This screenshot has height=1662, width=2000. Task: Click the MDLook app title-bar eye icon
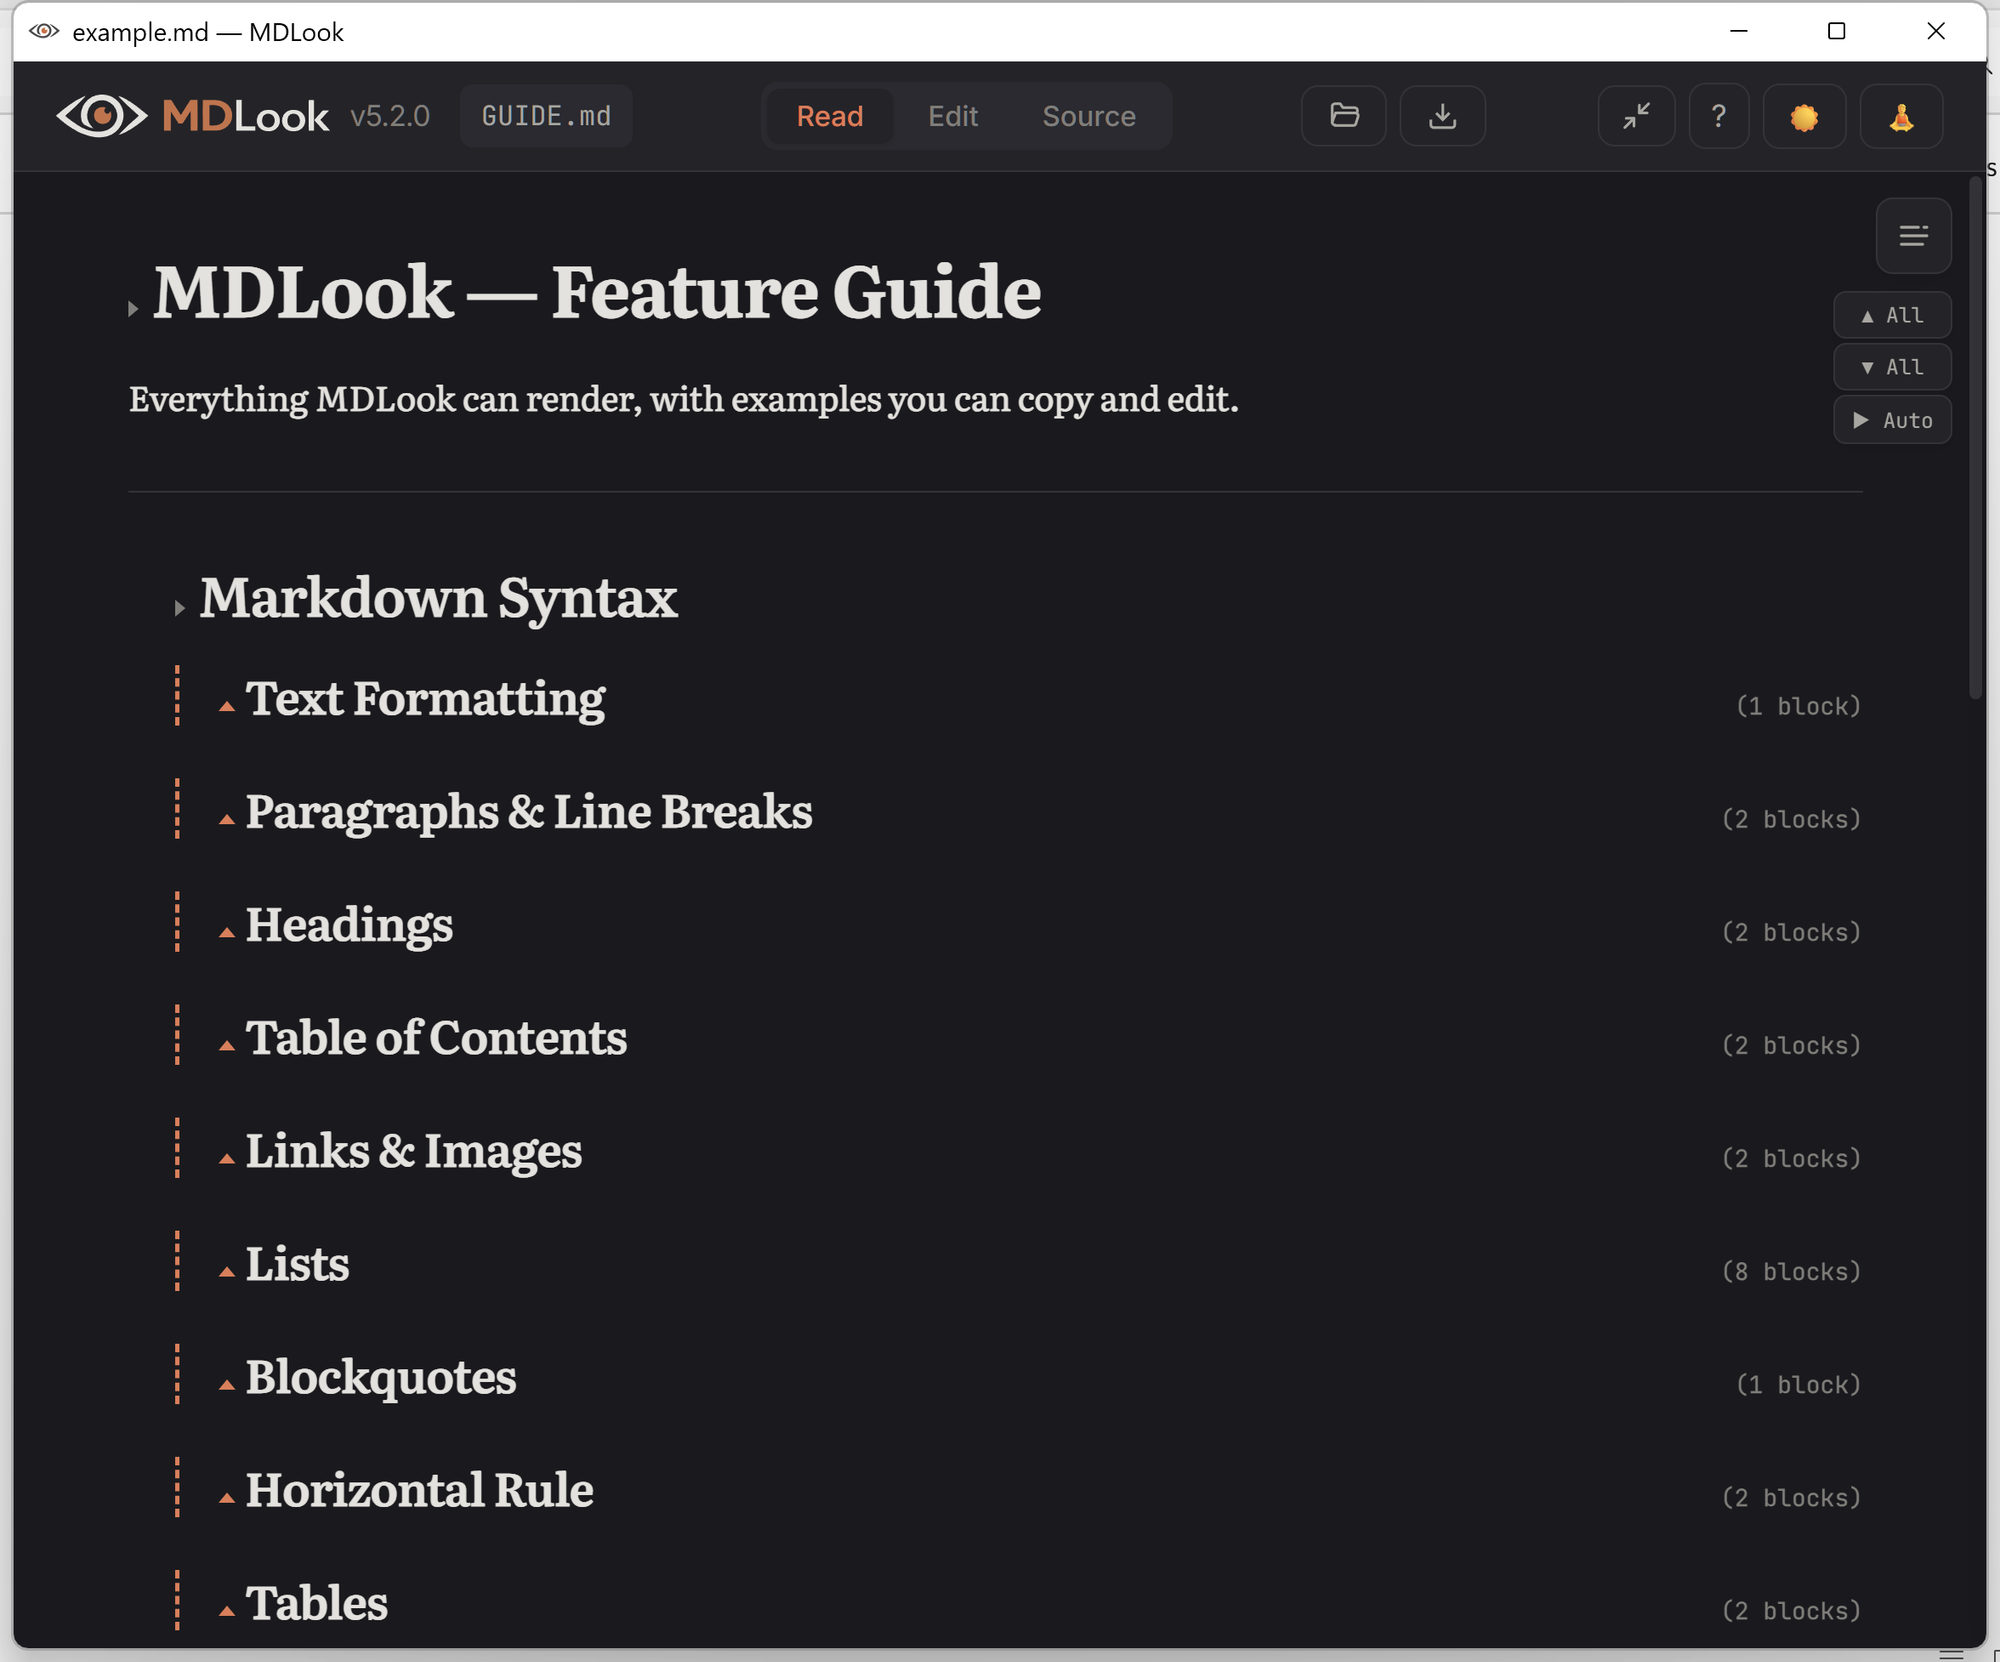(44, 31)
